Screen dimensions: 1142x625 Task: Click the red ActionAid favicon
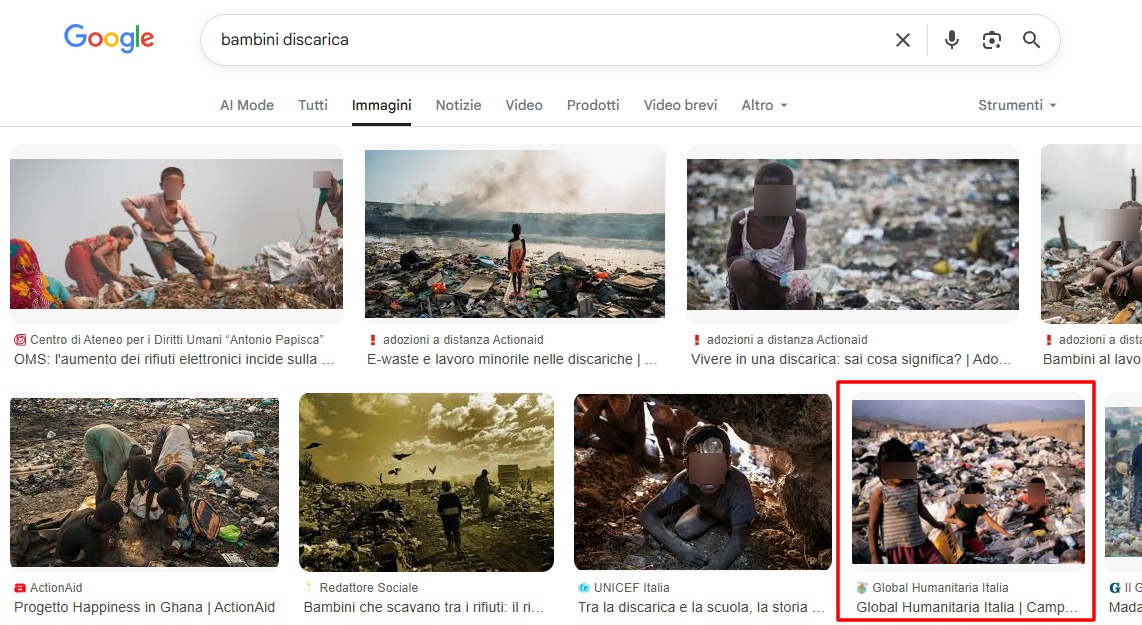(19, 588)
